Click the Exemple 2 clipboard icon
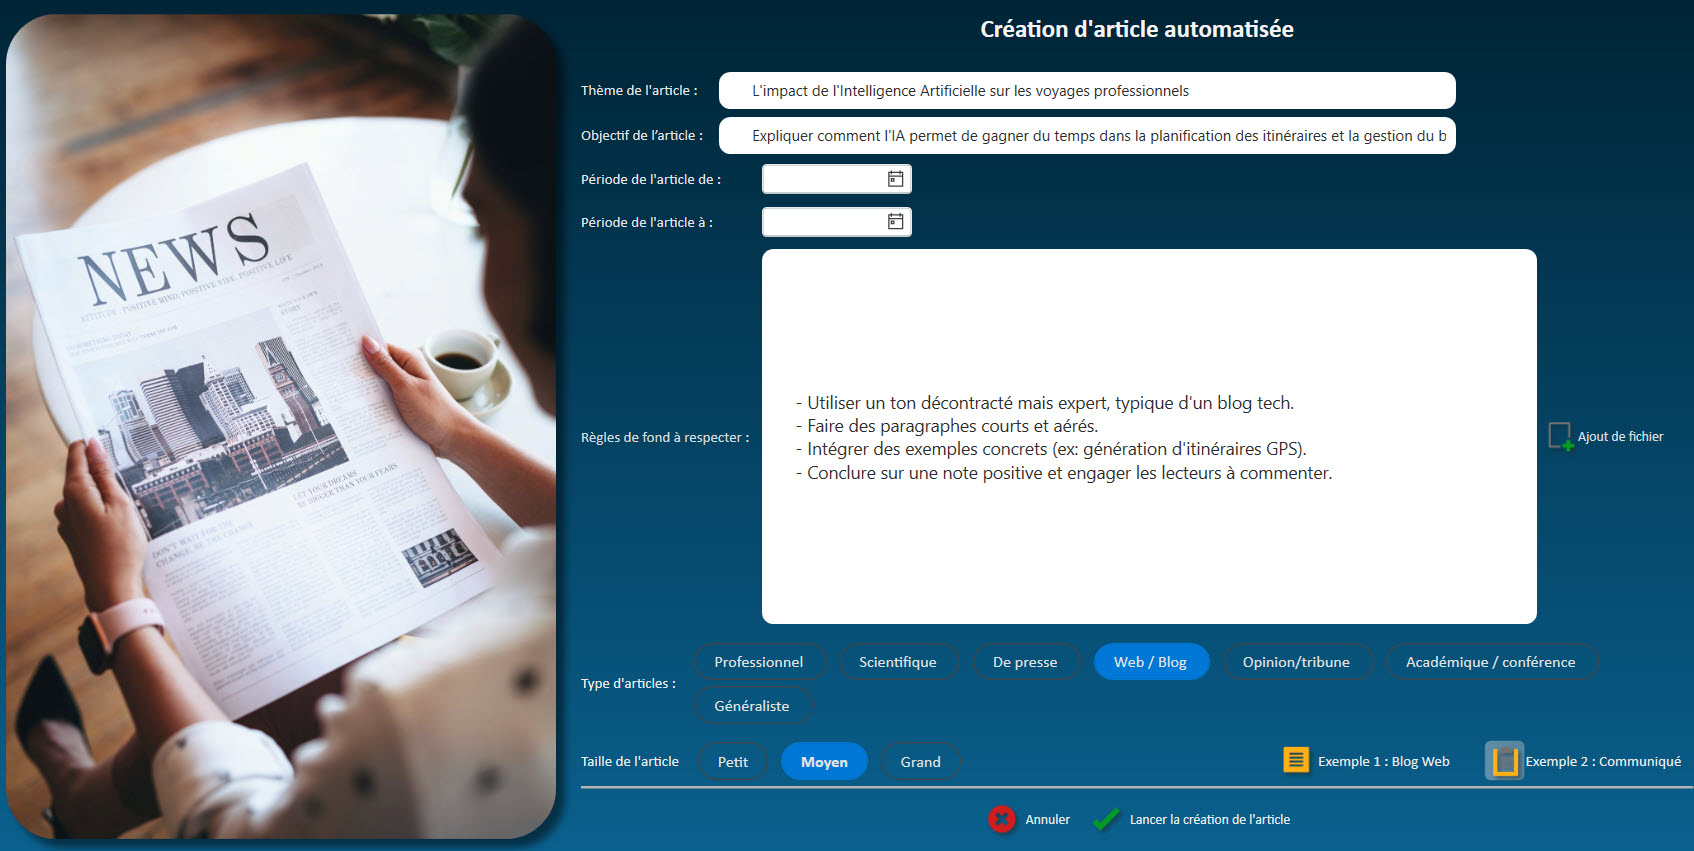Viewport: 1694px width, 851px height. pyautogui.click(x=1504, y=761)
